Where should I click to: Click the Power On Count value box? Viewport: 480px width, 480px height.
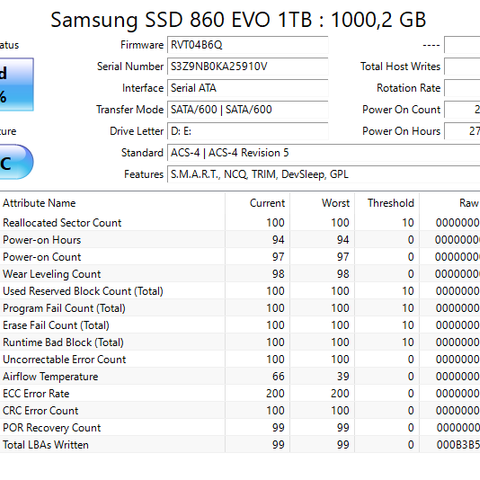462,110
